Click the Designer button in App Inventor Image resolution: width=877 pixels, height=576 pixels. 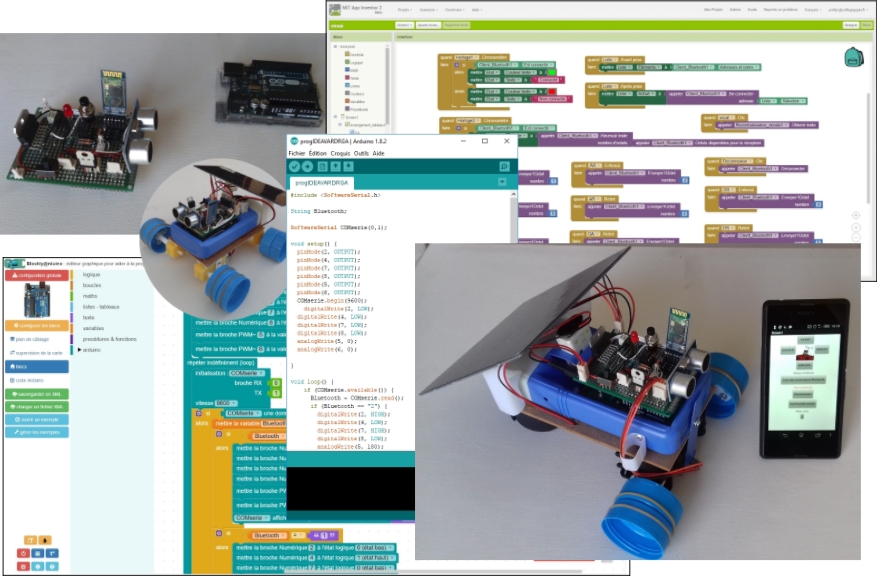point(851,25)
